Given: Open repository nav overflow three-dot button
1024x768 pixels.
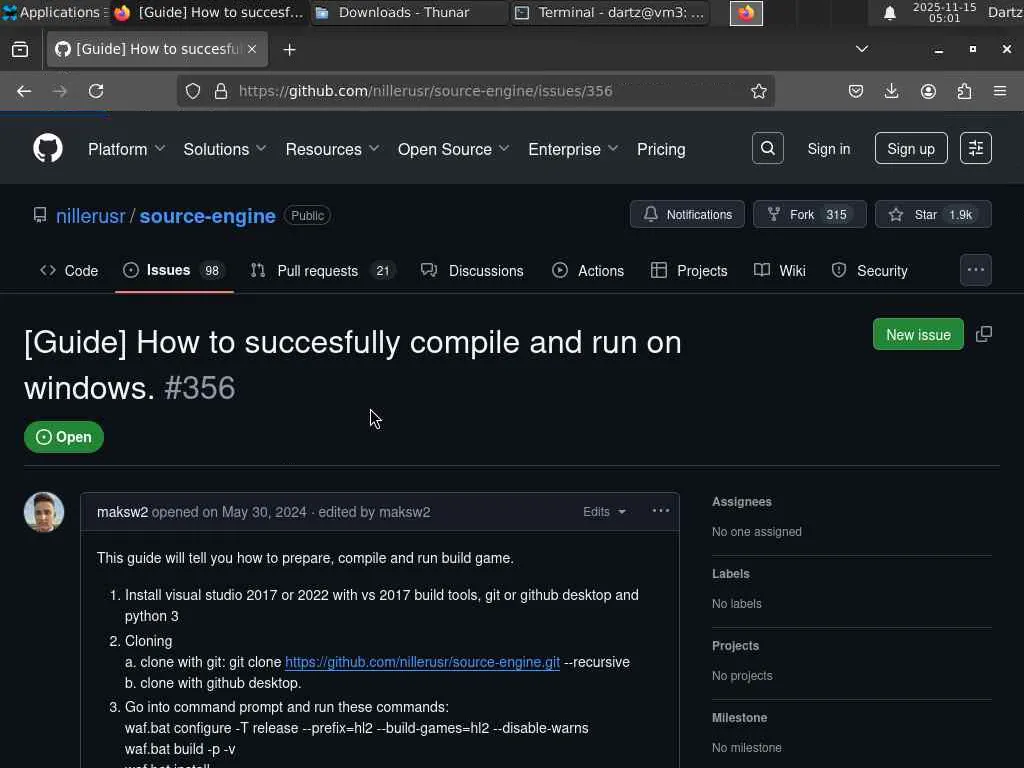Looking at the screenshot, I should click(976, 270).
